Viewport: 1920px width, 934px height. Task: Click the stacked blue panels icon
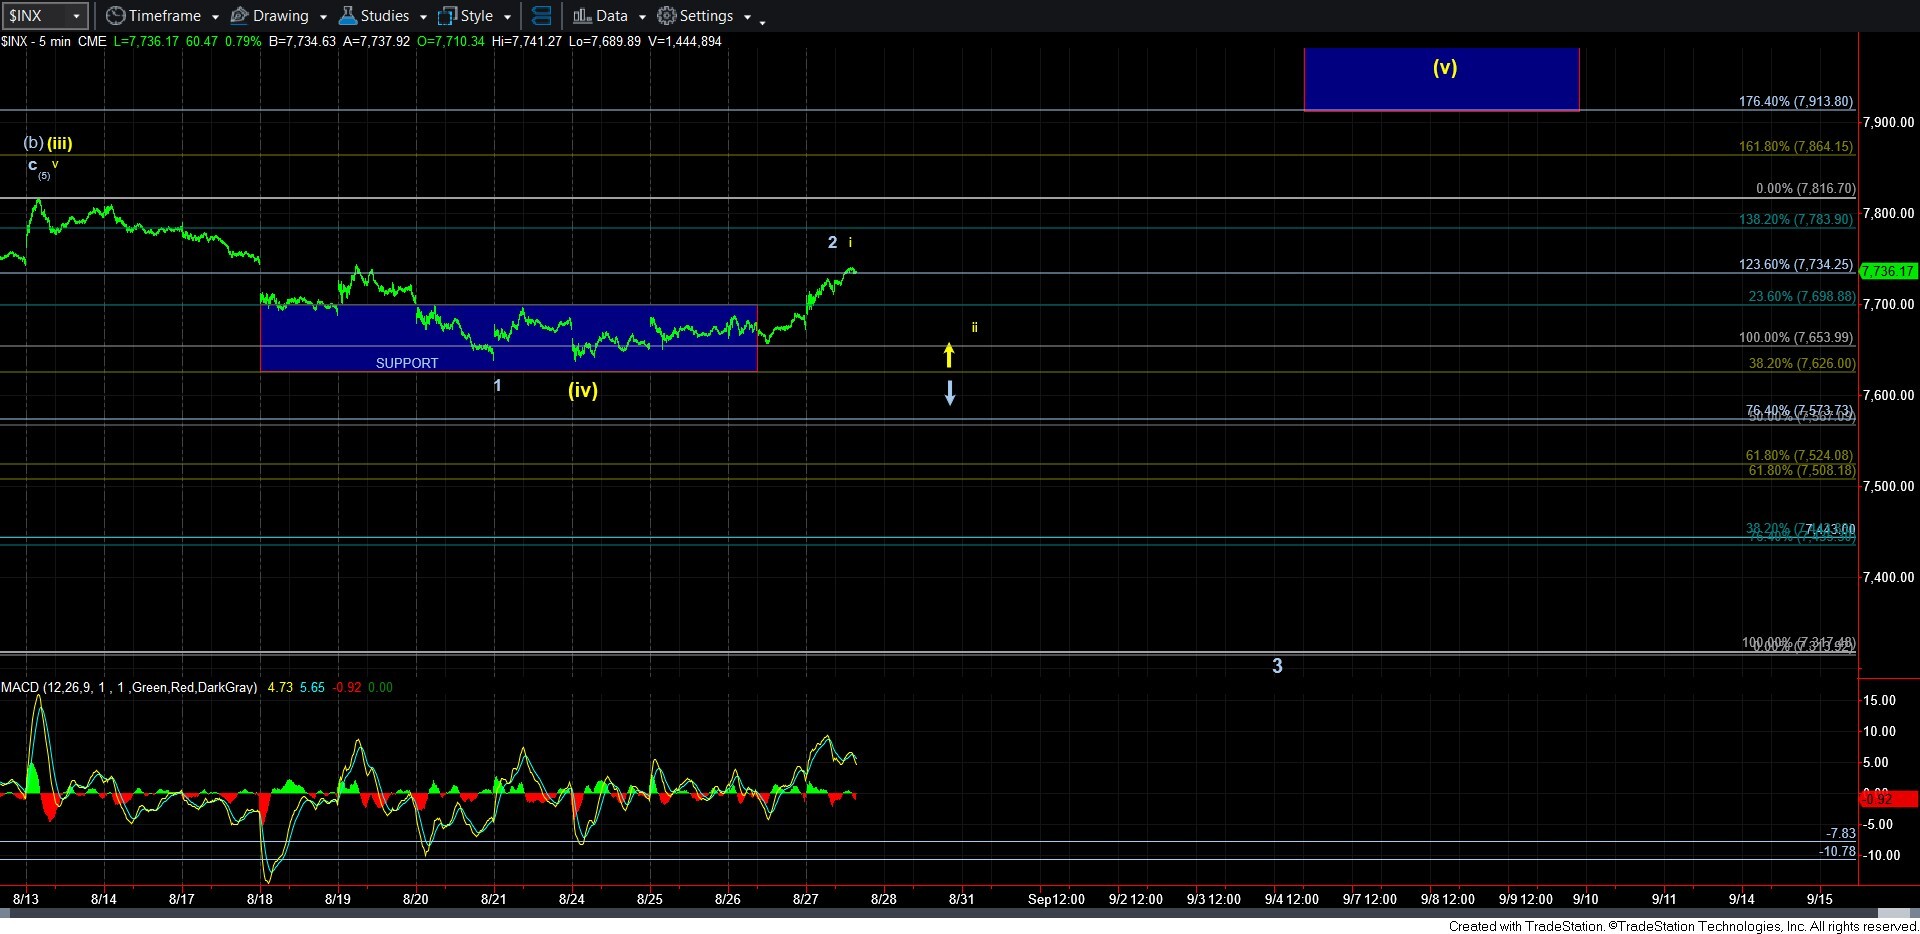(541, 16)
